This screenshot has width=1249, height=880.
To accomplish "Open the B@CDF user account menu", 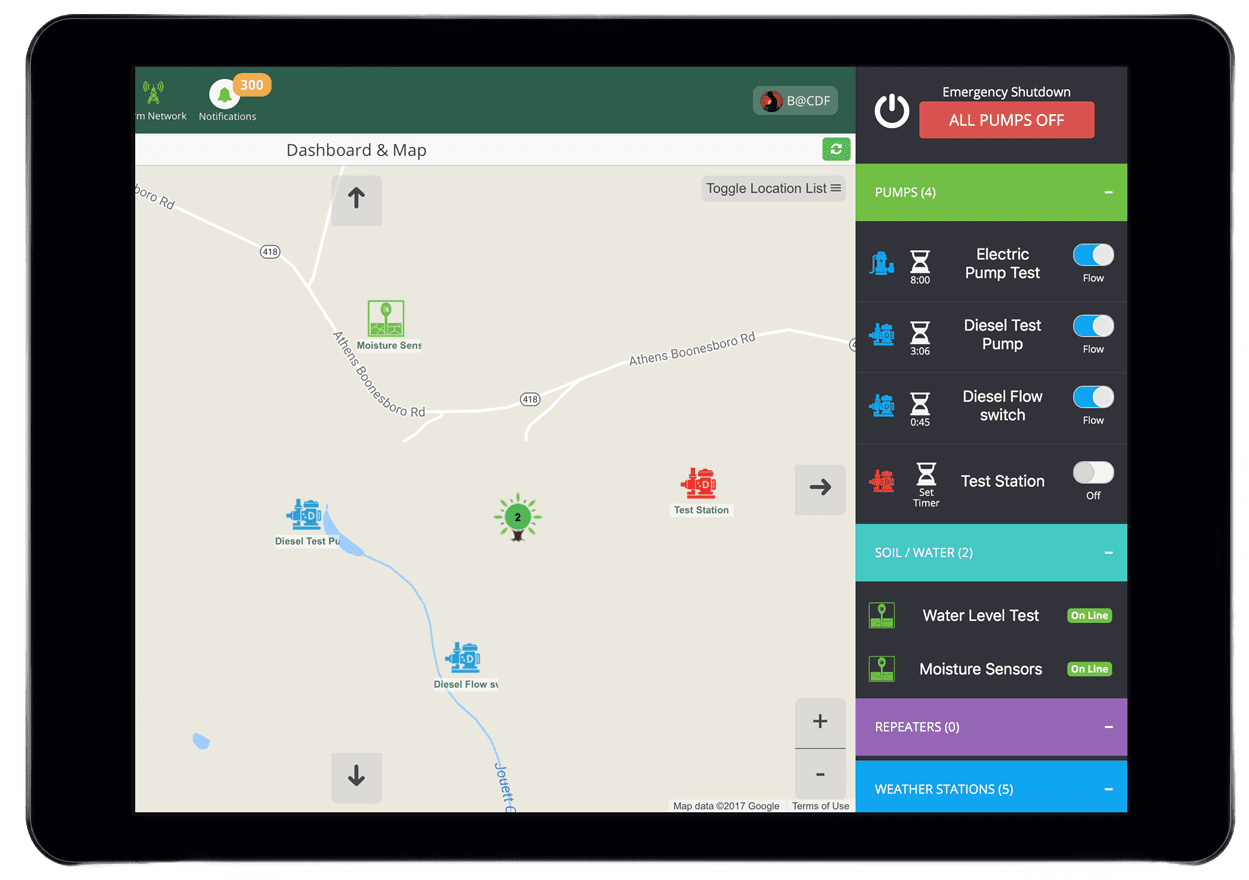I will coord(795,100).
